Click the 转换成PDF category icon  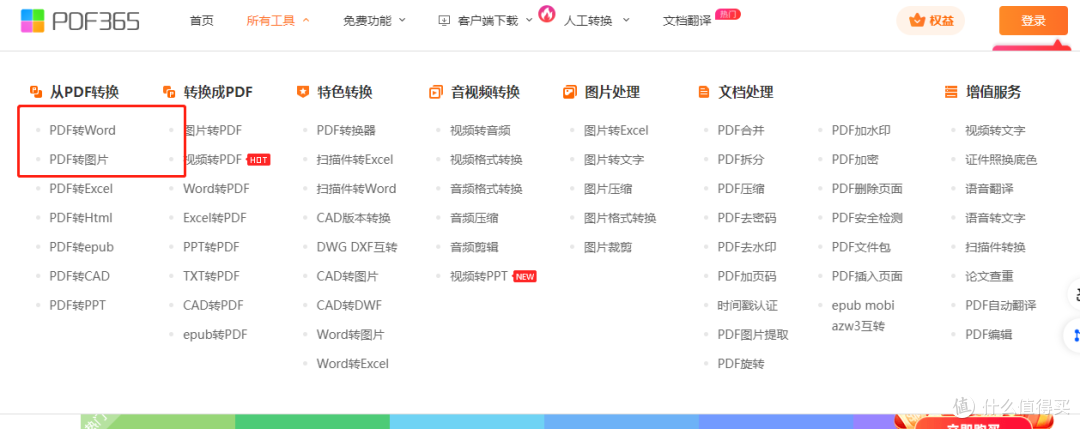pyautogui.click(x=169, y=92)
